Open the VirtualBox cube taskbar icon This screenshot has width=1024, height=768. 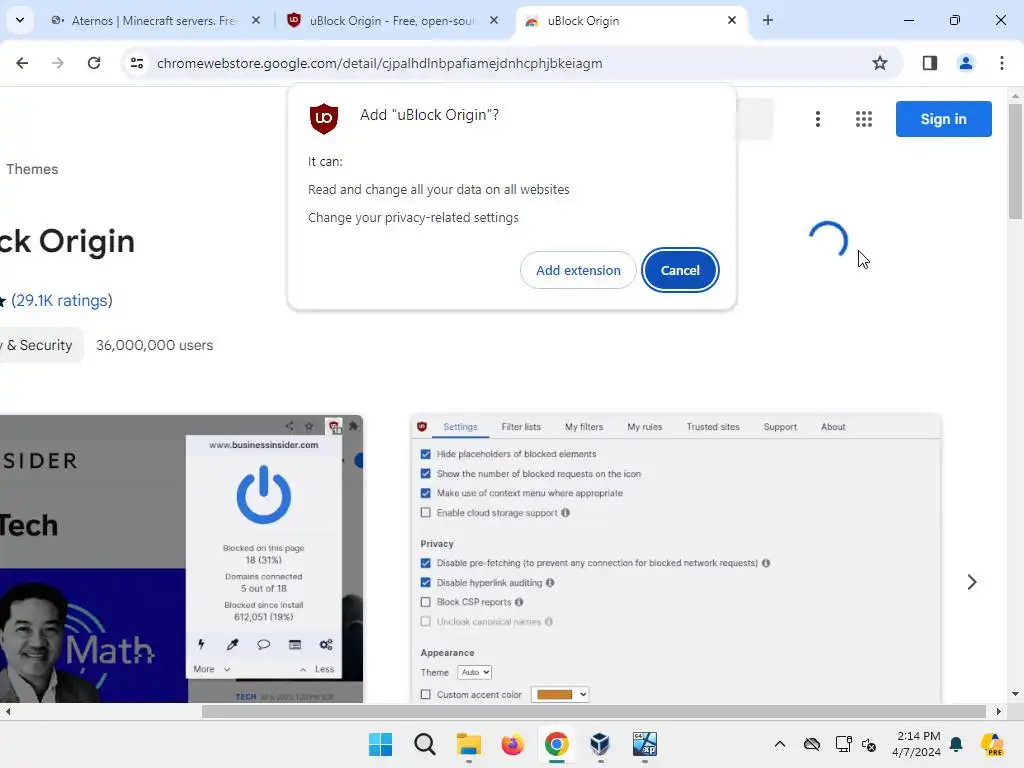(x=600, y=744)
